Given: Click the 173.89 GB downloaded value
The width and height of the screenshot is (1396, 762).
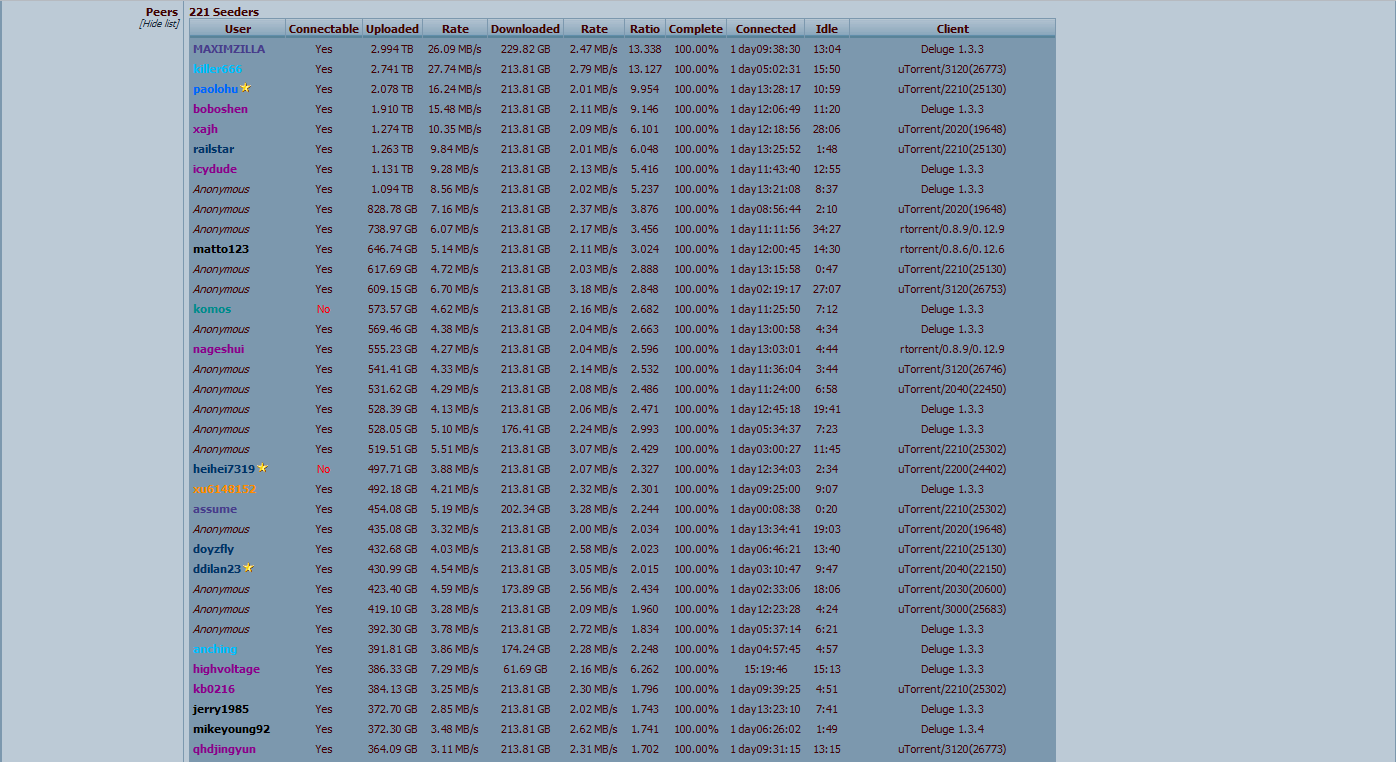Looking at the screenshot, I should click(525, 589).
